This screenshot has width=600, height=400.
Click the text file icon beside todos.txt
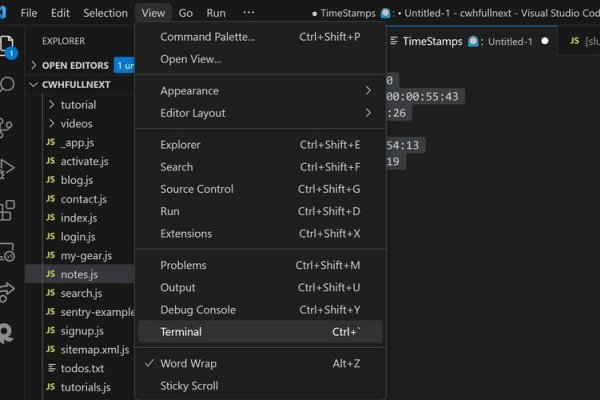[51, 368]
